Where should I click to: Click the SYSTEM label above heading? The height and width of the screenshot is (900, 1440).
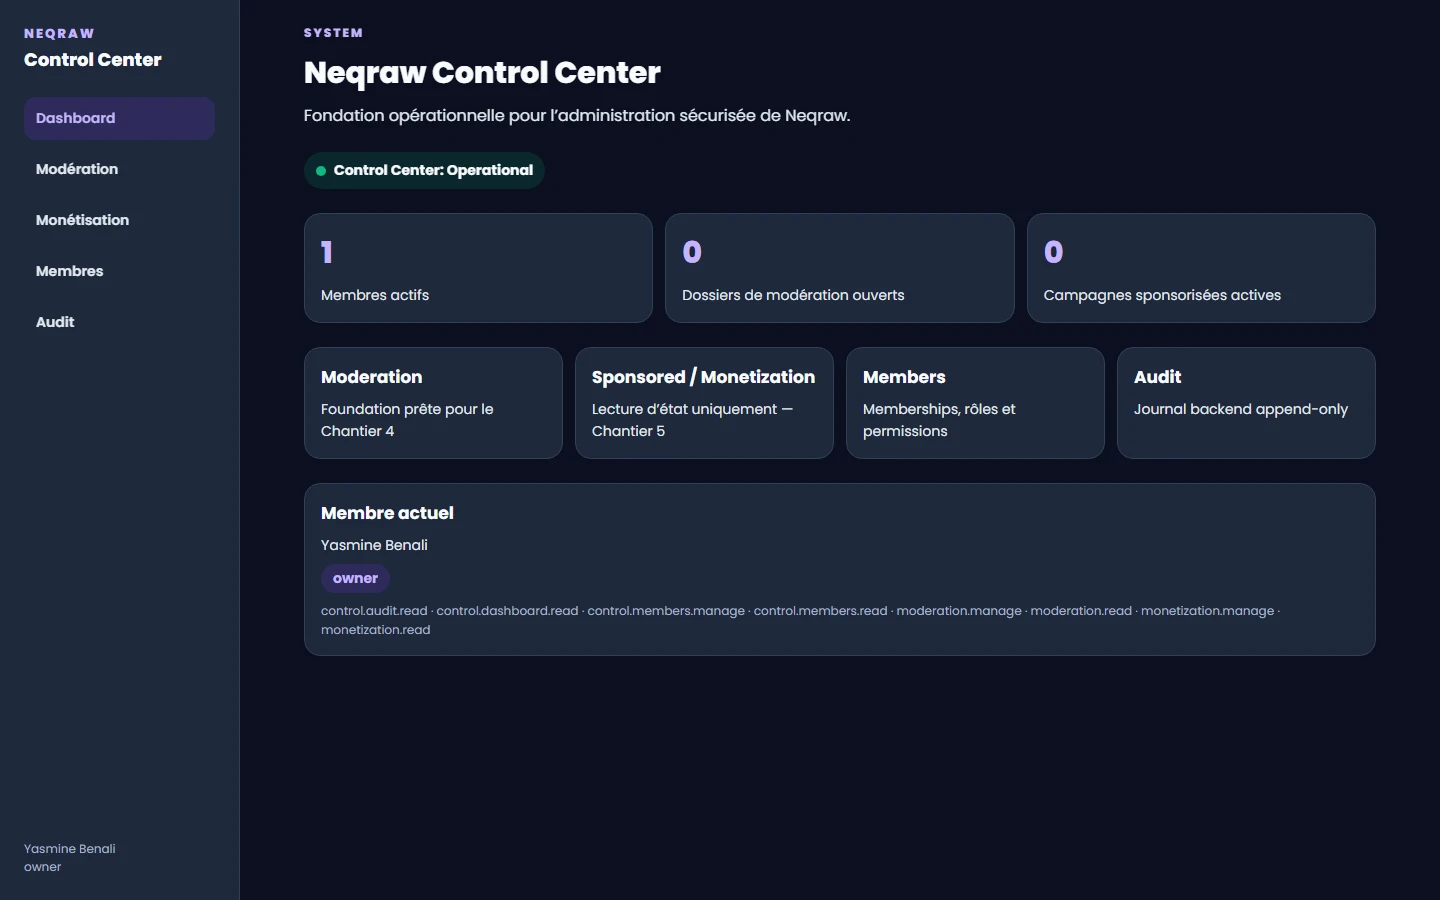coord(333,33)
